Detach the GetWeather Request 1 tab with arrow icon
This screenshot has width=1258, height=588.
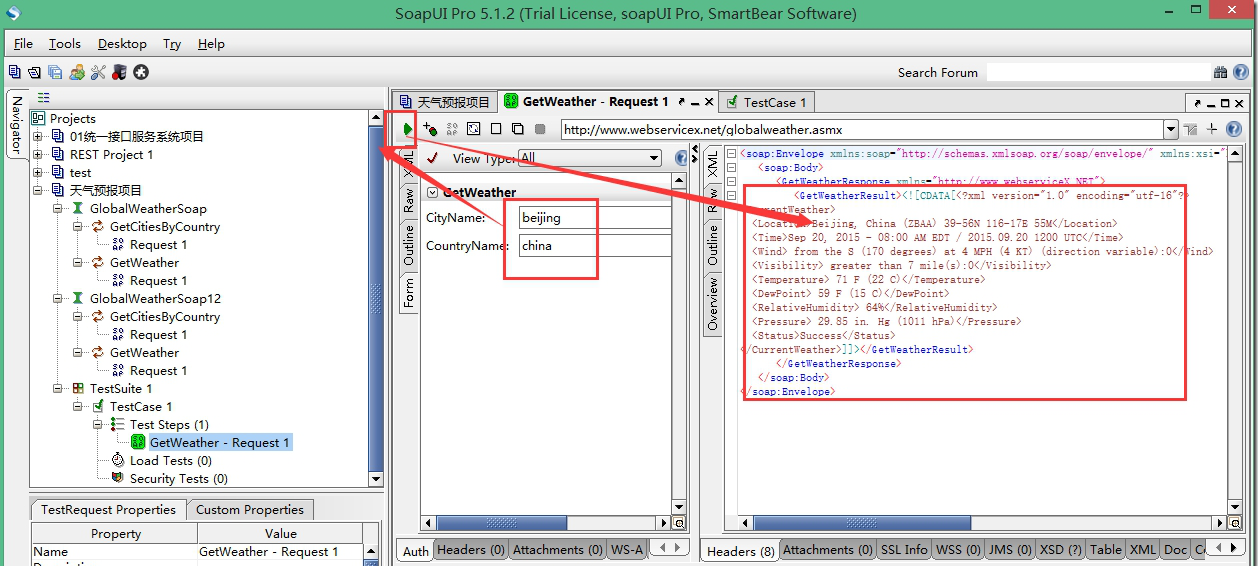[x=684, y=102]
